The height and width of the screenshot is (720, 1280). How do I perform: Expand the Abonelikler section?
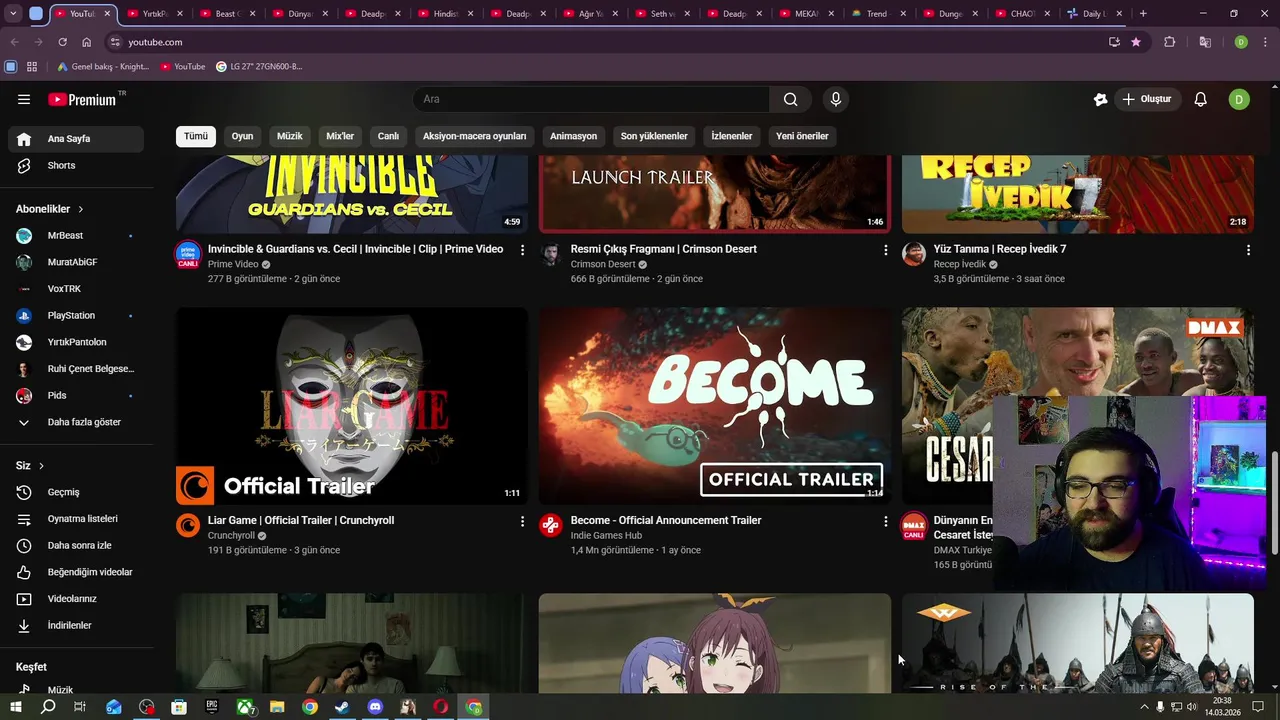tap(50, 209)
